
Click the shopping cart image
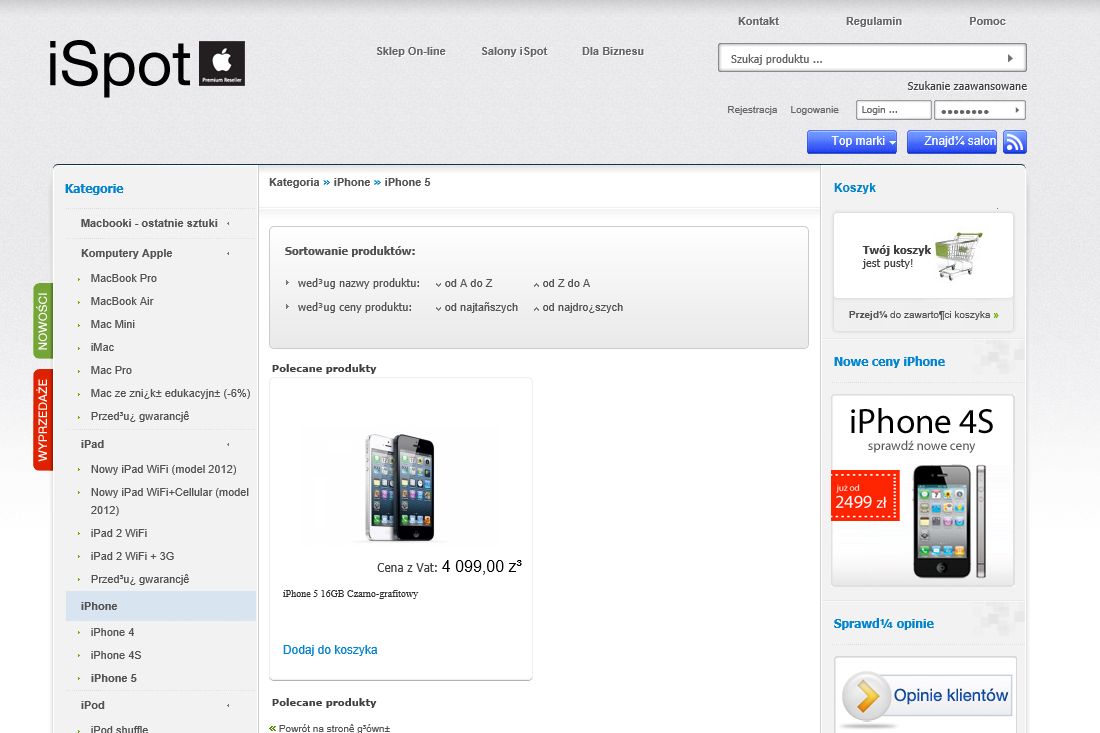tap(958, 255)
